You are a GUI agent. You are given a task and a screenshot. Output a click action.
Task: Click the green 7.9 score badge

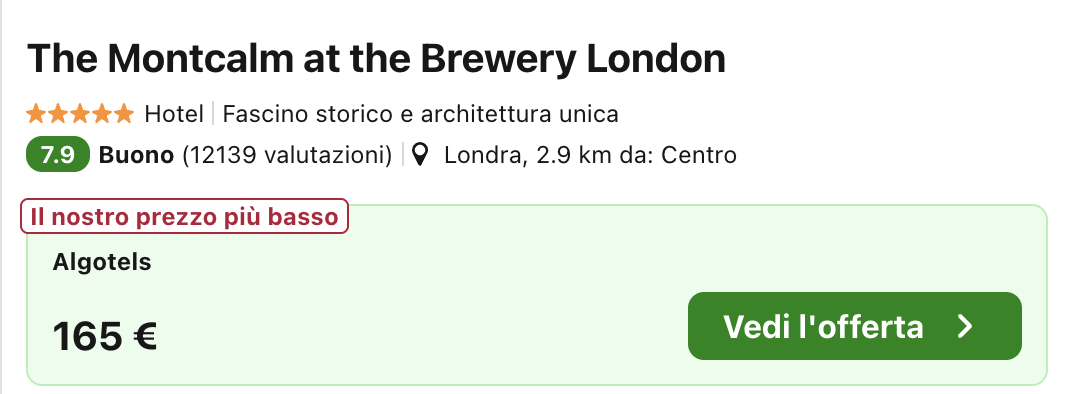[x=57, y=155]
